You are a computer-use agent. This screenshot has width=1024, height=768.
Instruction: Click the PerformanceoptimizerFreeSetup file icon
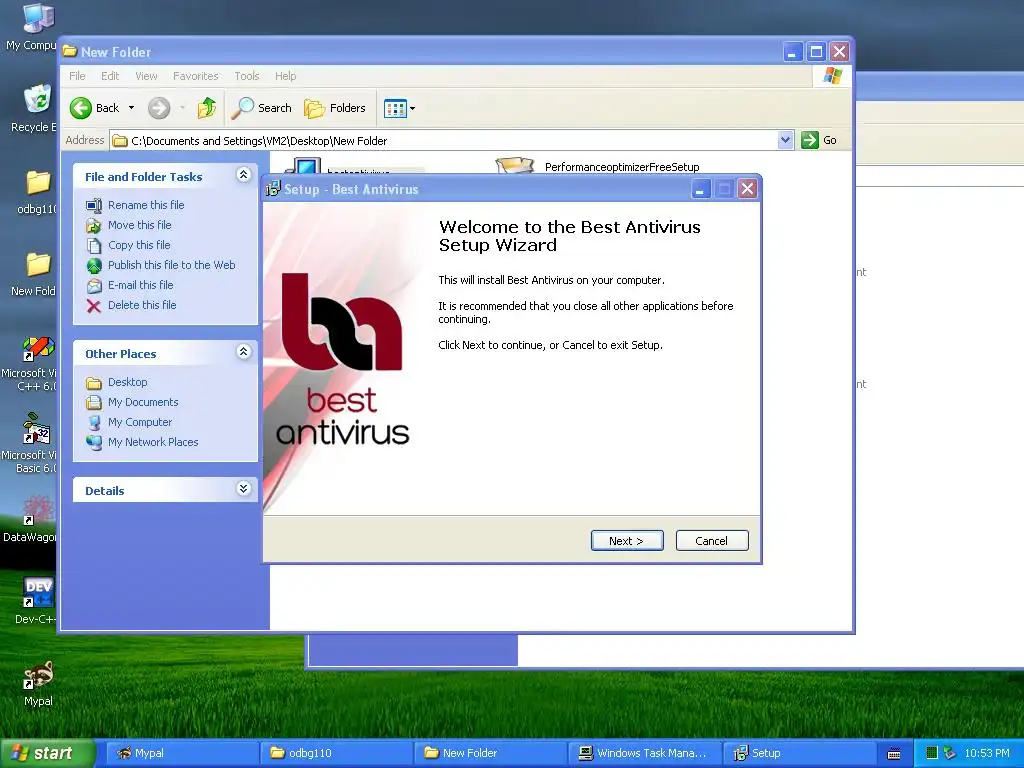[515, 165]
